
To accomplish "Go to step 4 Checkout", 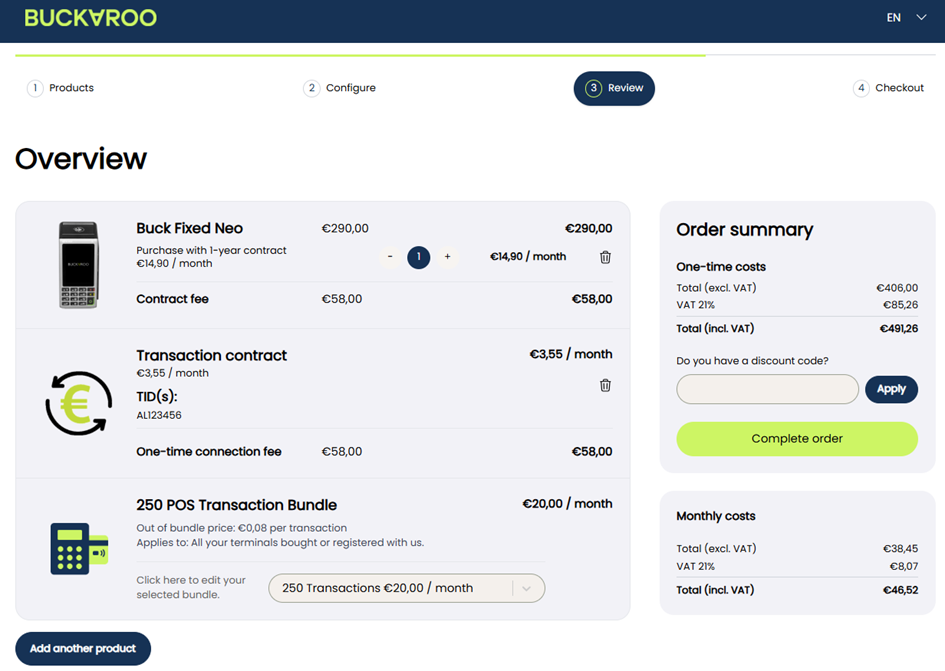I will pos(888,88).
